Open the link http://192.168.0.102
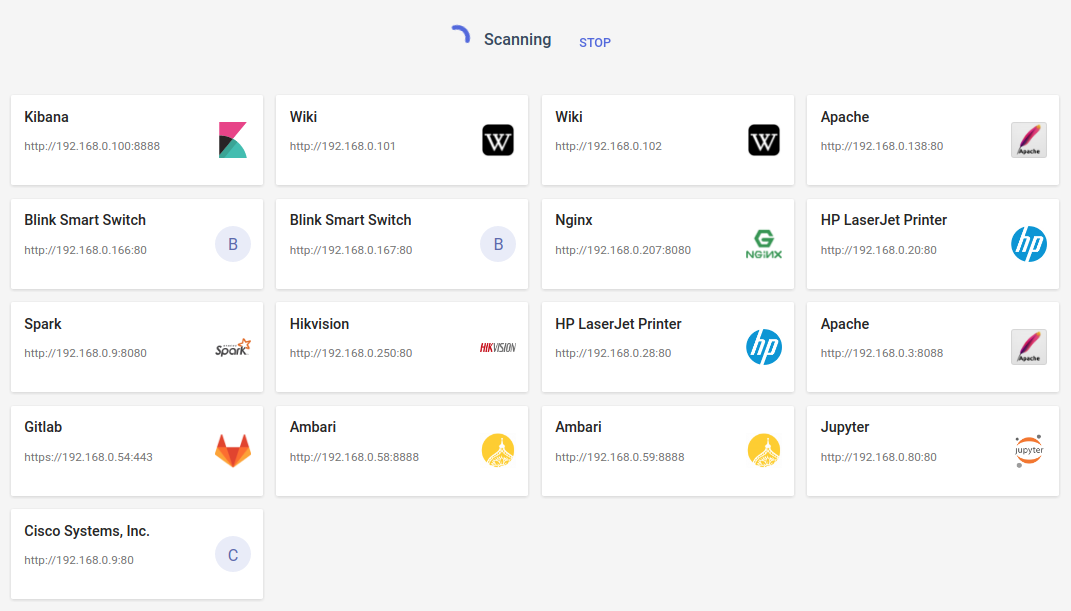This screenshot has width=1071, height=611. pos(608,146)
